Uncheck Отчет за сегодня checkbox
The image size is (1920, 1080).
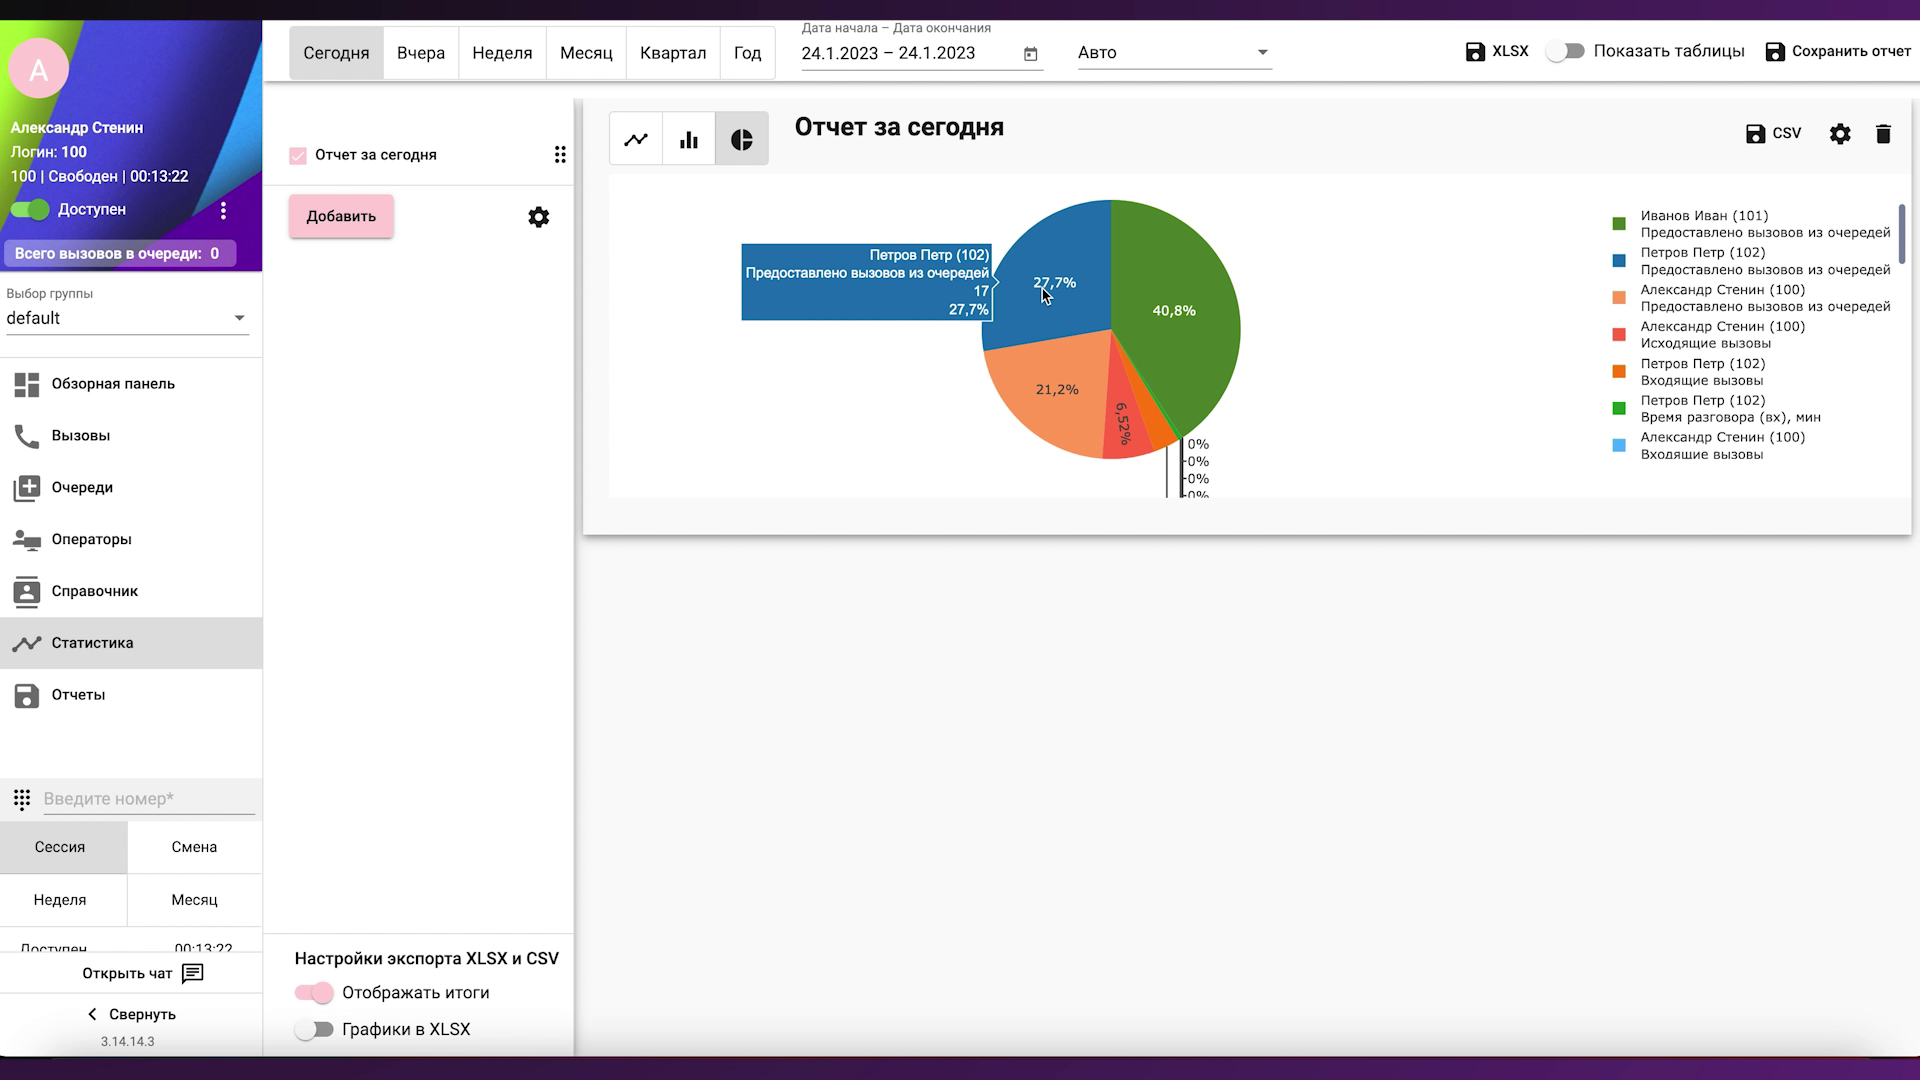tap(298, 156)
